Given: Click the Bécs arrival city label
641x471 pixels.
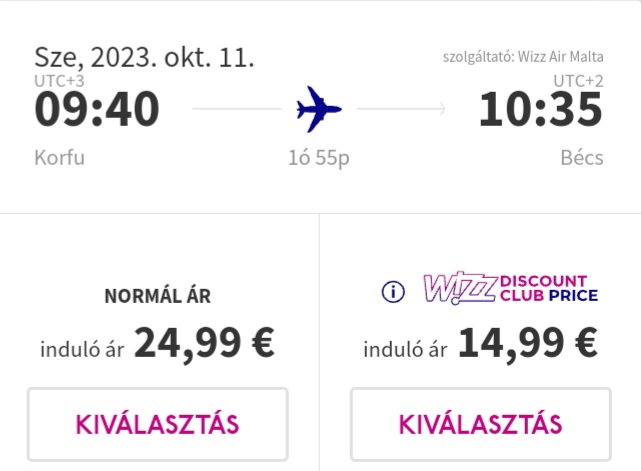Looking at the screenshot, I should [x=582, y=157].
